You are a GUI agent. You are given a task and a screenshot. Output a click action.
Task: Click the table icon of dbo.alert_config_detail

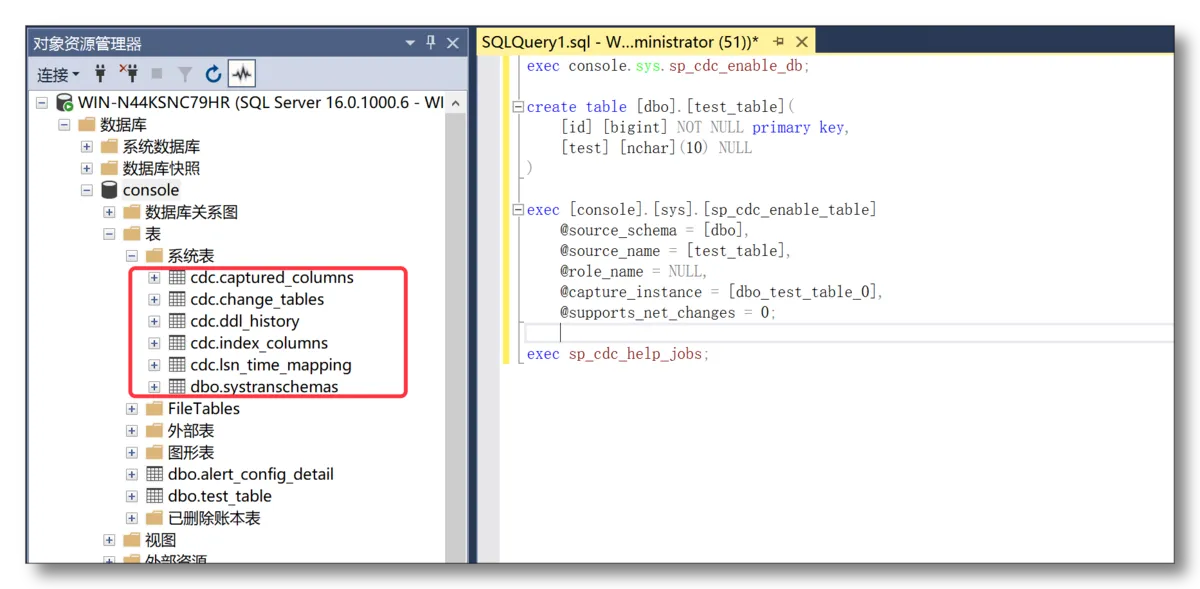coord(155,474)
